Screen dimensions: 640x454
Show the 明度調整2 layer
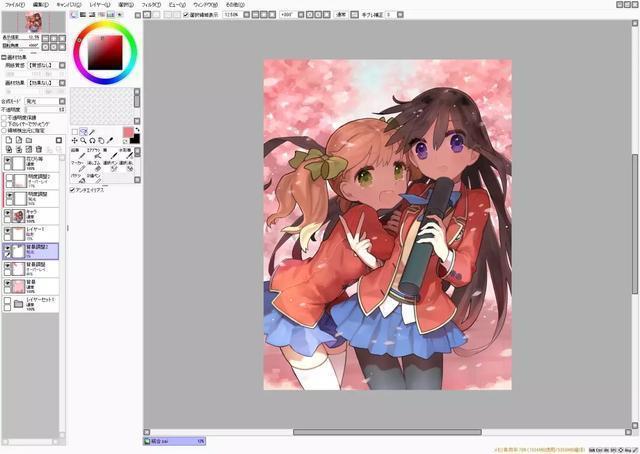[8, 178]
